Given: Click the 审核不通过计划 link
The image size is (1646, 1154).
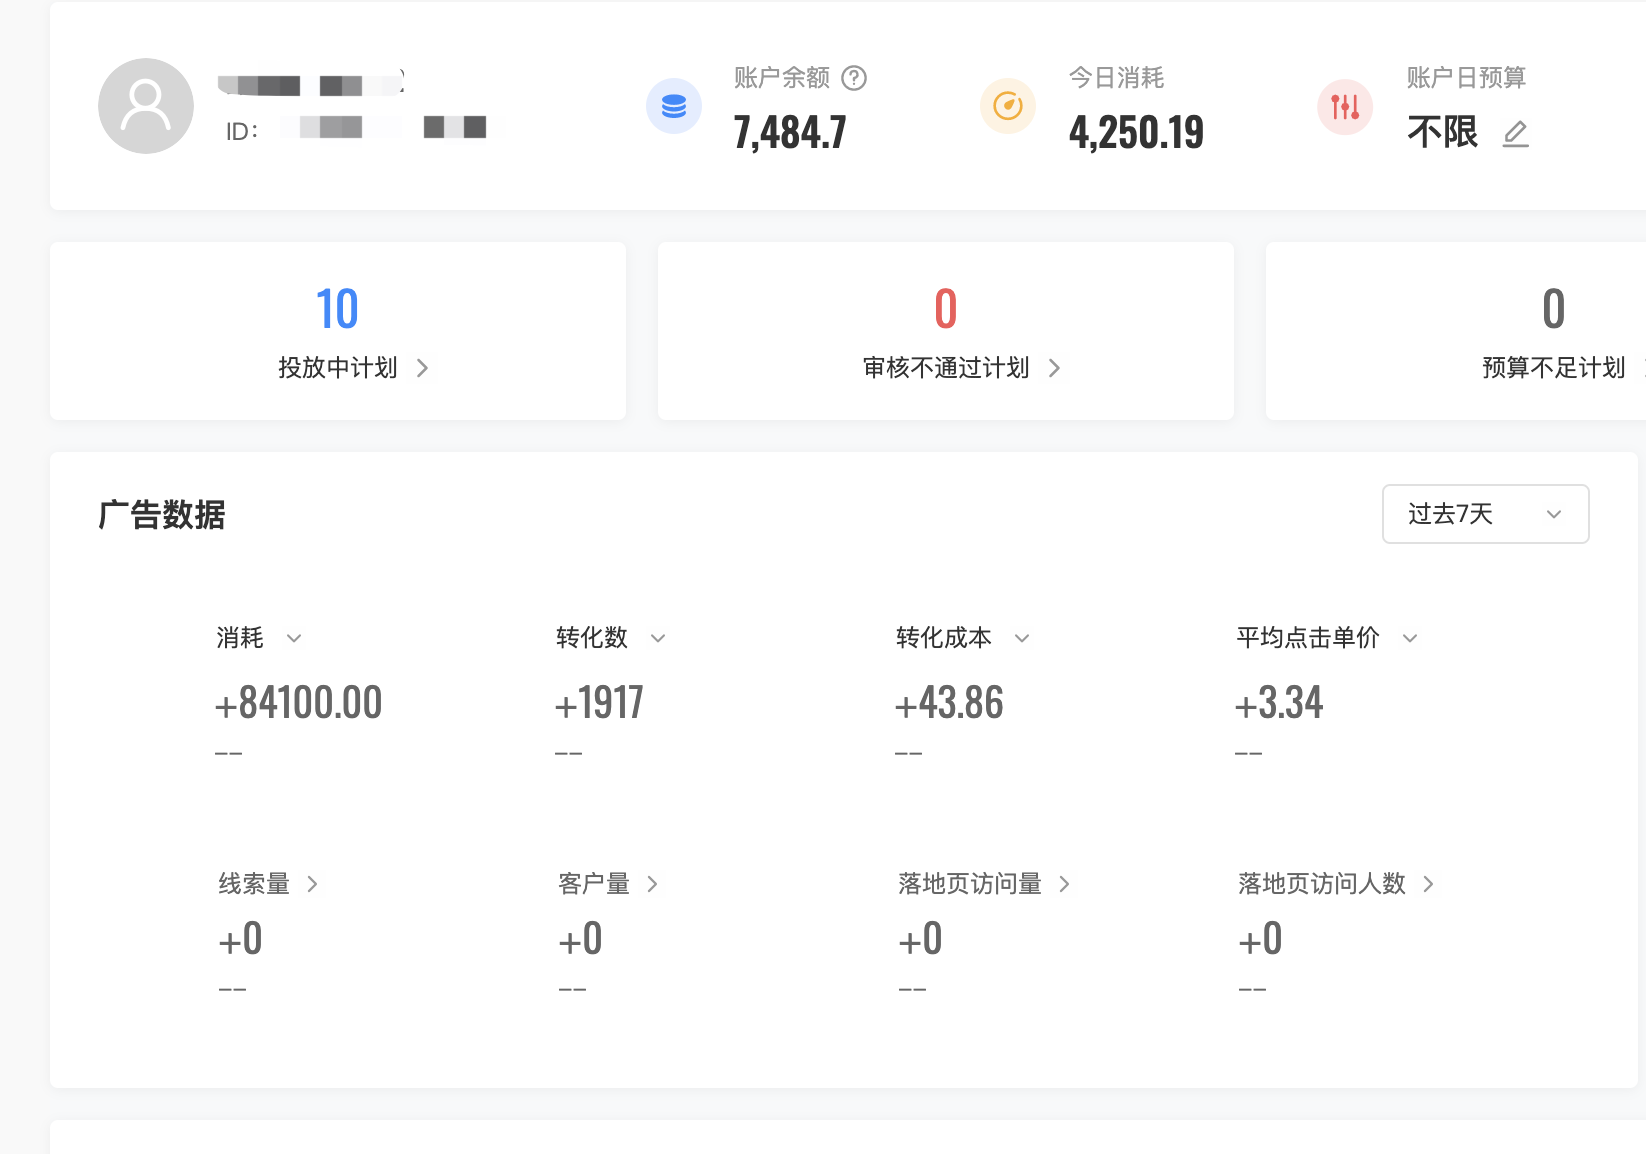Looking at the screenshot, I should [946, 368].
